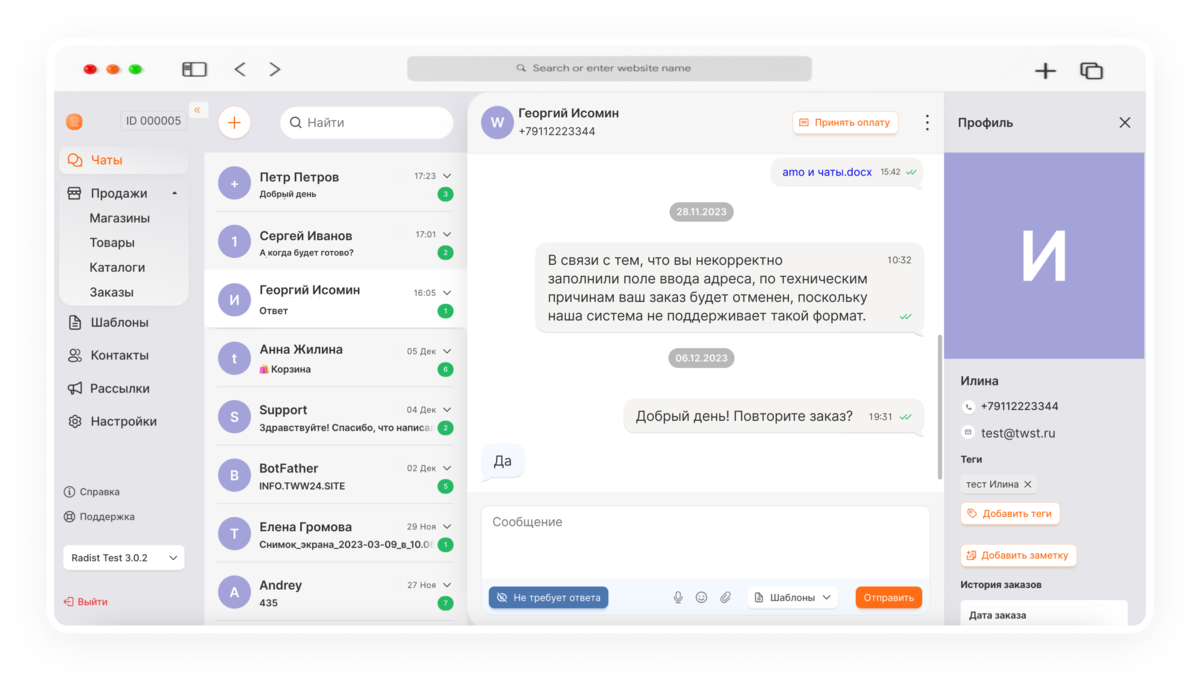
Task: Open Магазины under Продажи
Action: tap(120, 218)
